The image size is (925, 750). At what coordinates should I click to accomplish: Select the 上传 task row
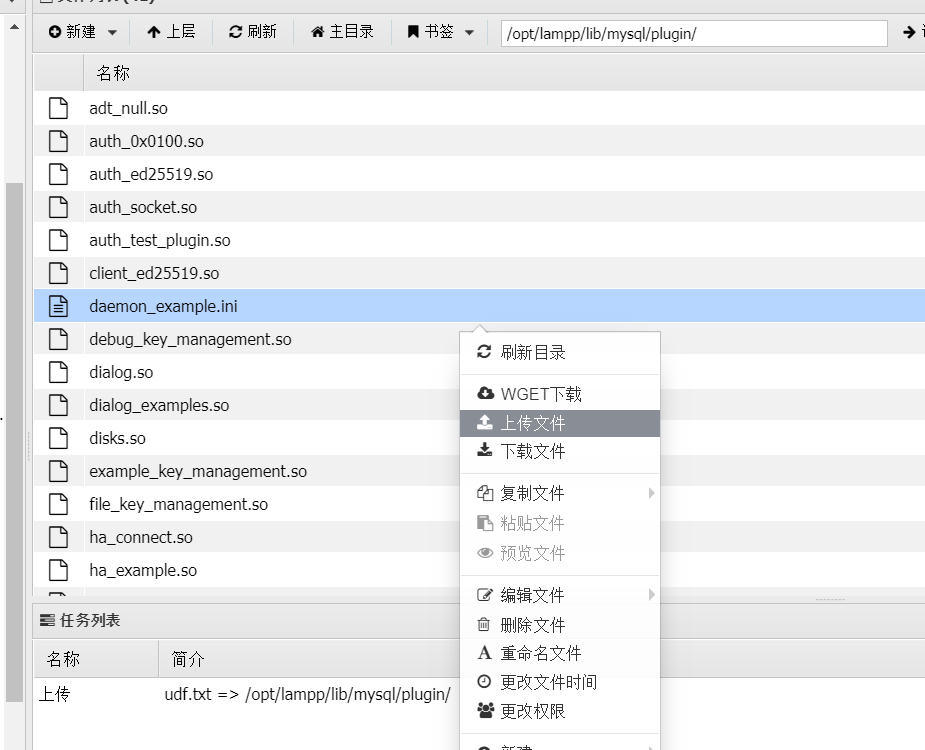[54, 695]
